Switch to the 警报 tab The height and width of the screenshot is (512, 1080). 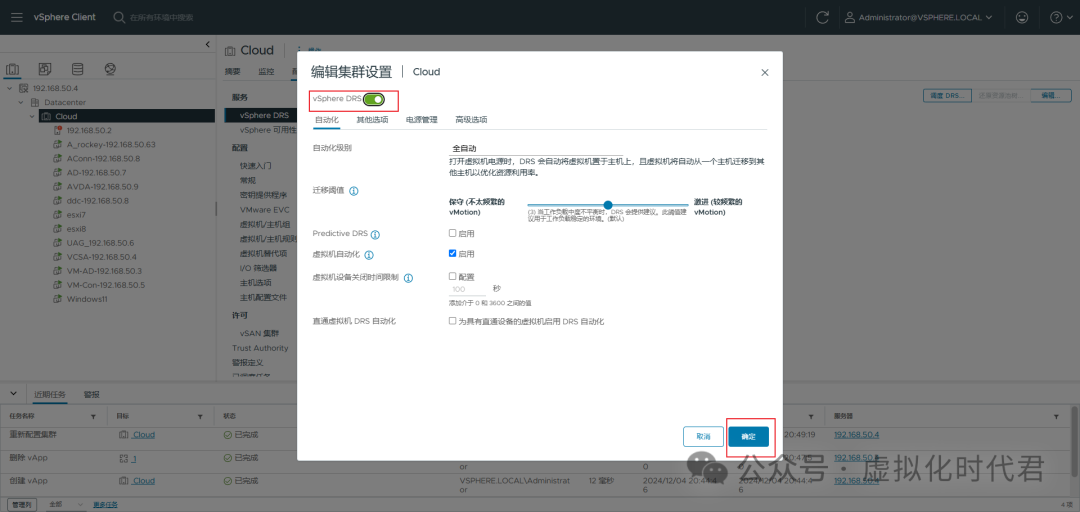pyautogui.click(x=92, y=395)
